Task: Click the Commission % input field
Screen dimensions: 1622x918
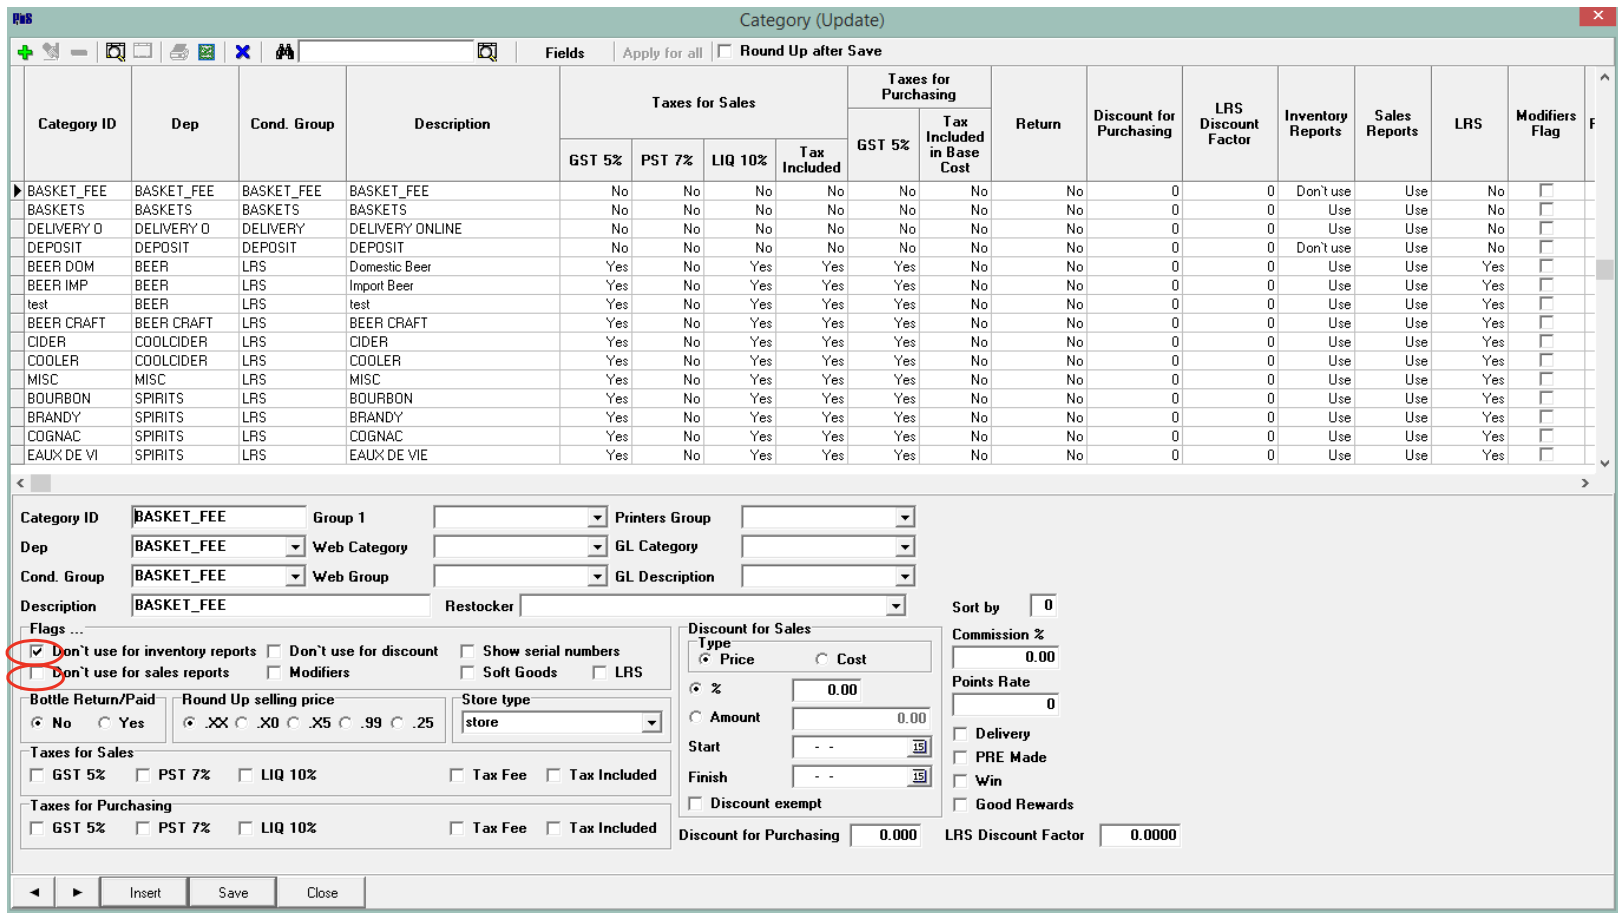Action: 1005,657
